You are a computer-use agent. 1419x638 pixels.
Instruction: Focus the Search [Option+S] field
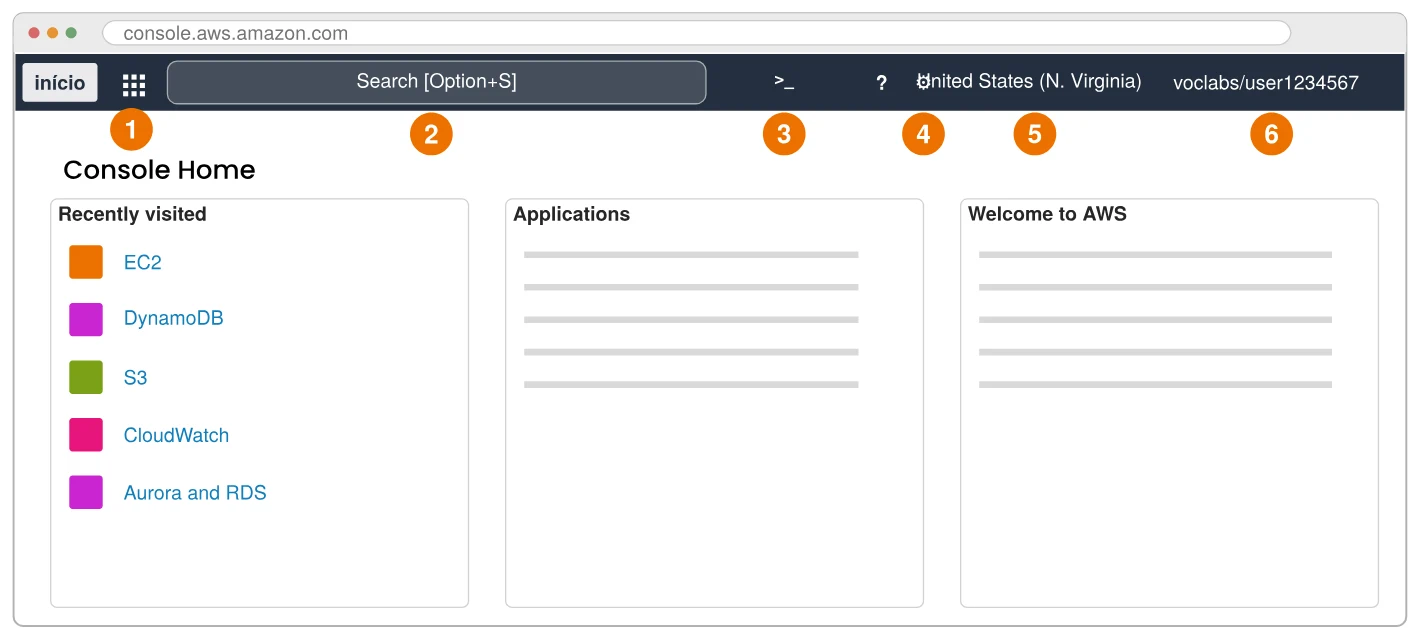[436, 82]
